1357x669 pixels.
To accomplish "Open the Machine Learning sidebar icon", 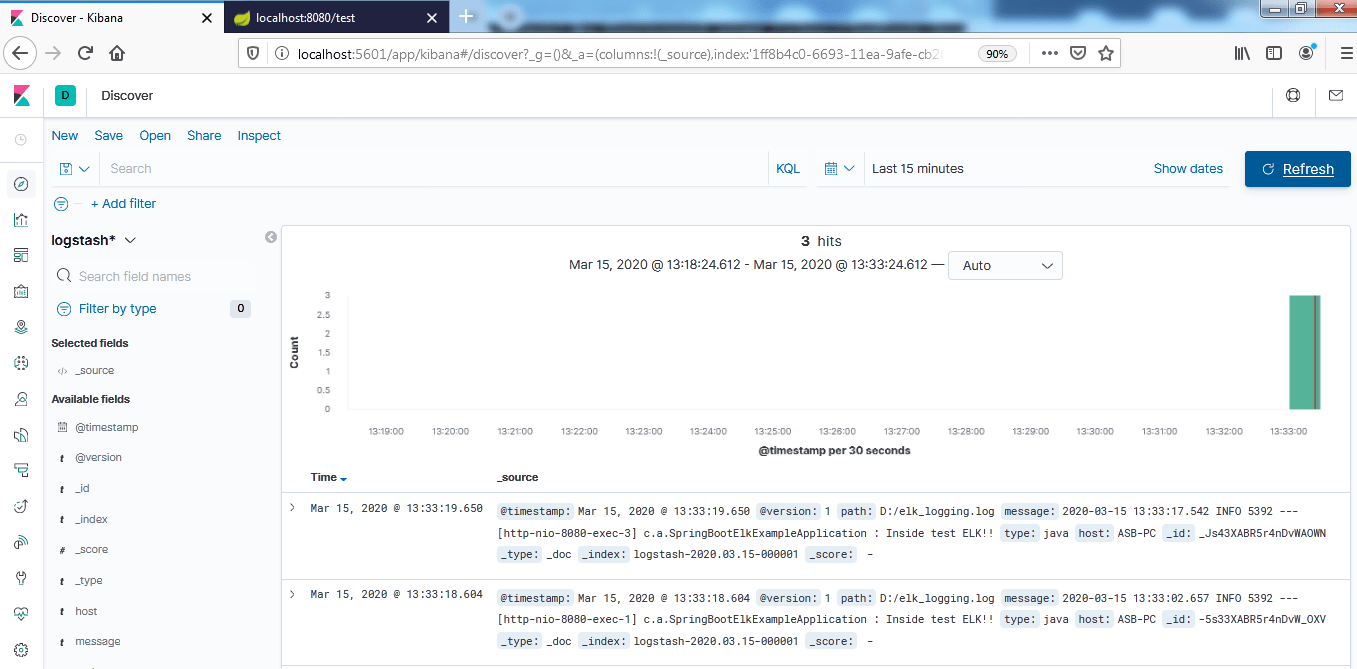I will [21, 362].
